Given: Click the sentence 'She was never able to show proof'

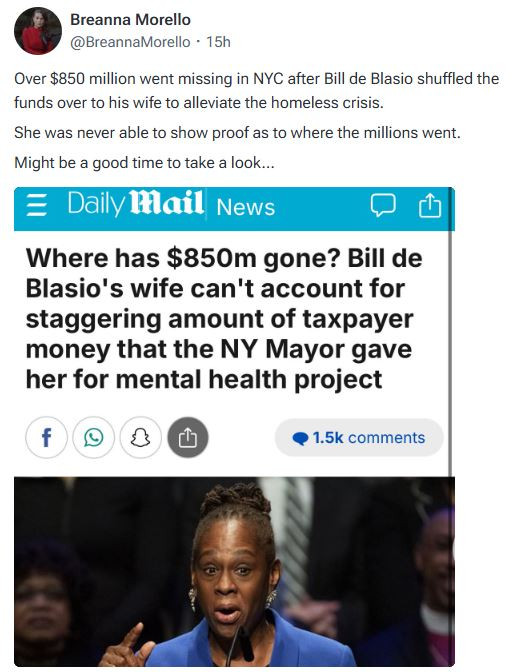Looking at the screenshot, I should 237,133.
